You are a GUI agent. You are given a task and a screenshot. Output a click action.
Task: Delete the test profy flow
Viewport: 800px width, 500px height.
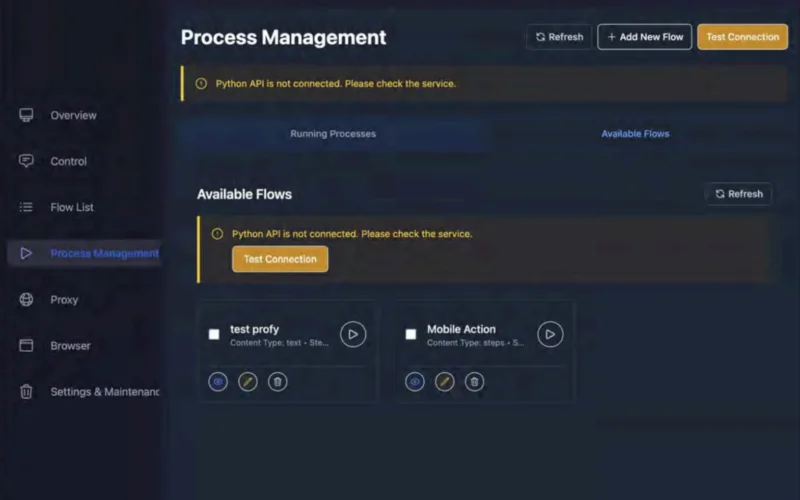pos(278,382)
